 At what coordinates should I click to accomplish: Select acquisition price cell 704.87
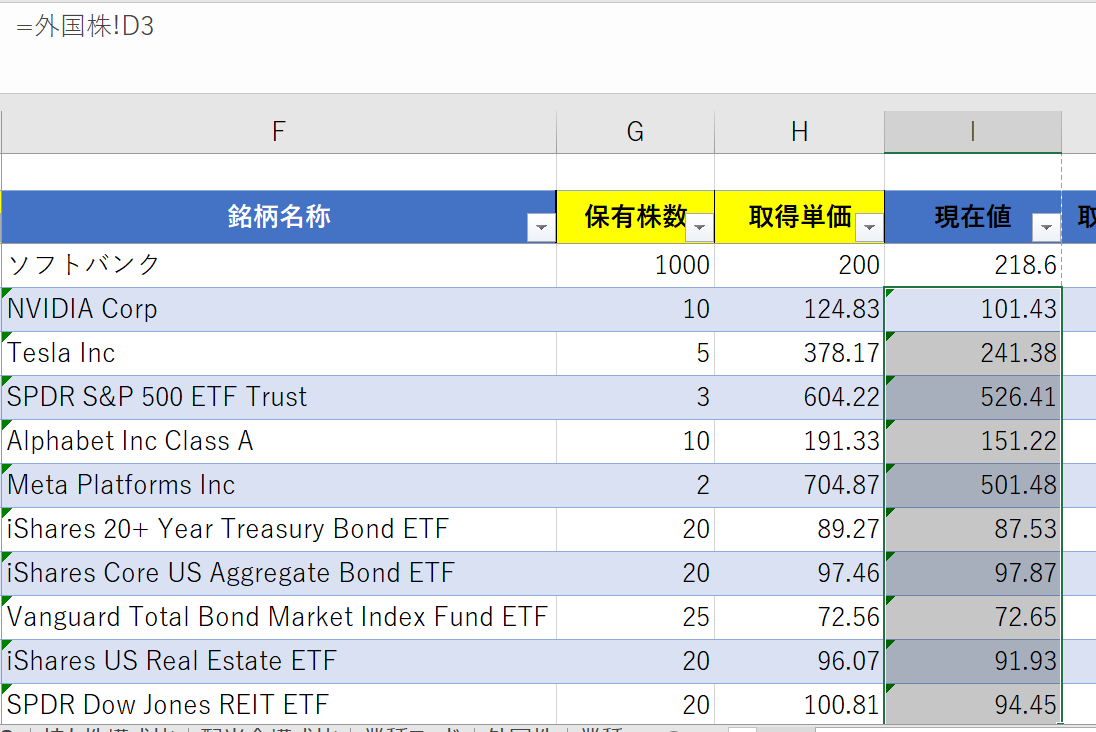tap(800, 485)
